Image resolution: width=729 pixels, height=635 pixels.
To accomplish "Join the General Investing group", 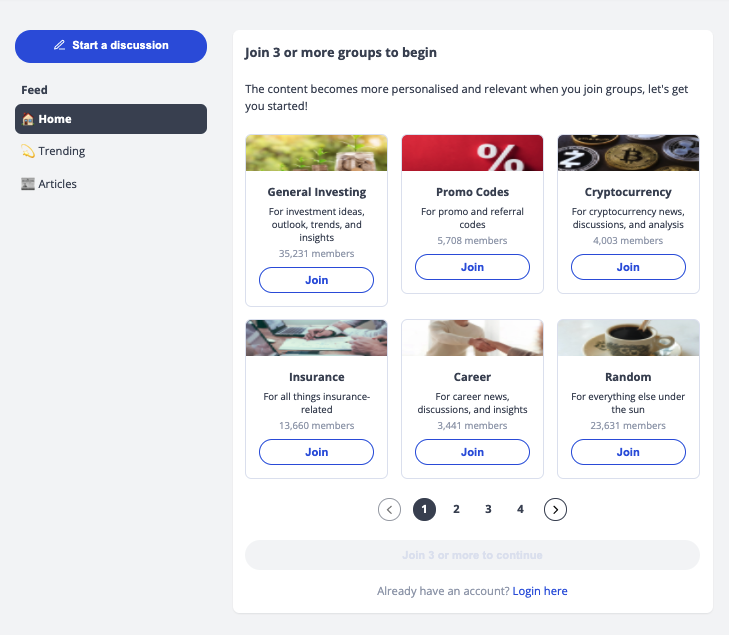I will click(x=316, y=280).
